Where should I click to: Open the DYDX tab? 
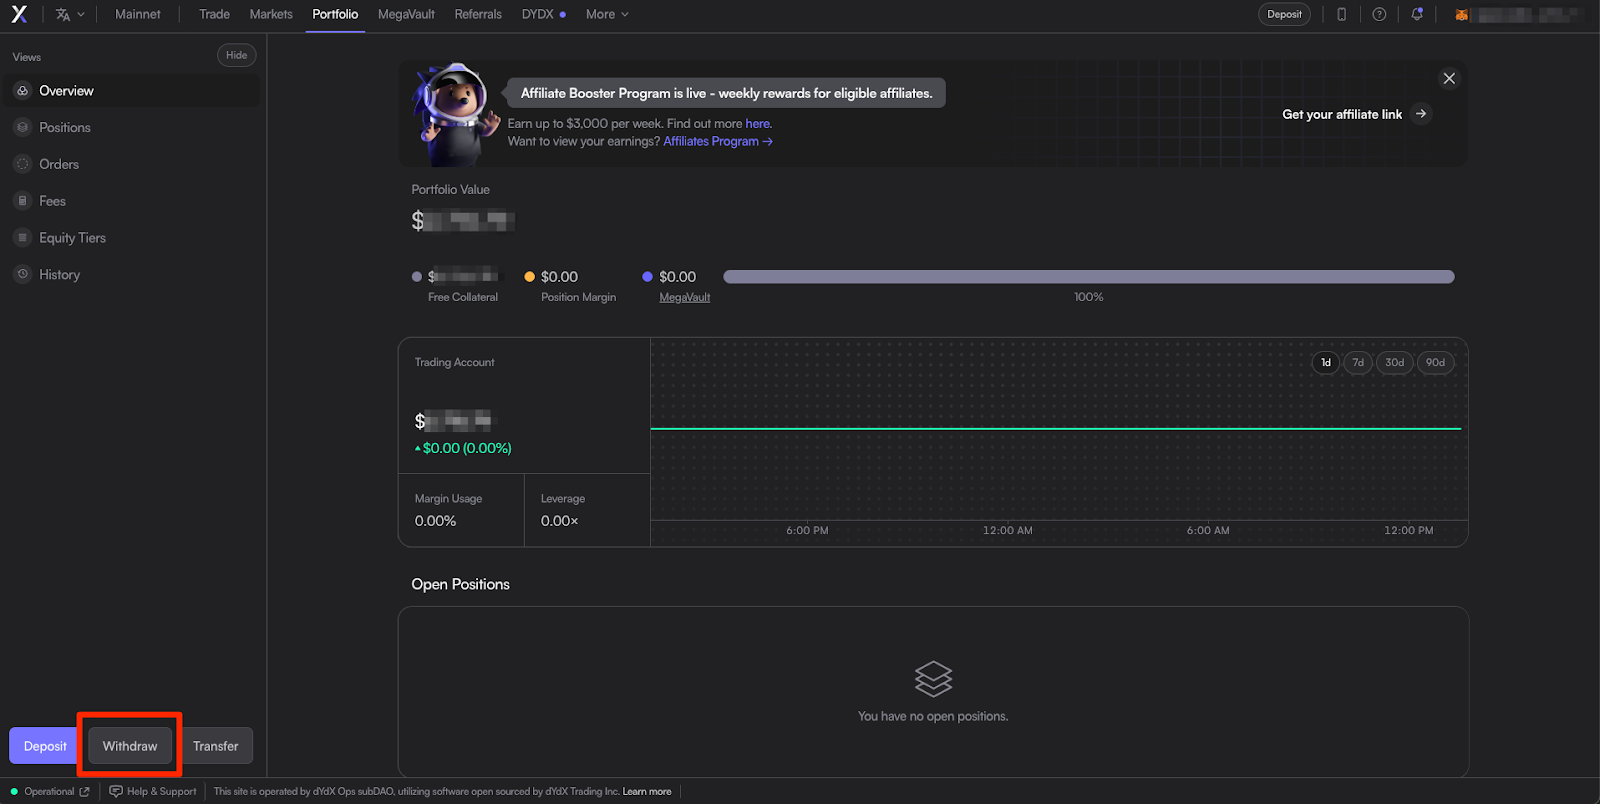point(543,14)
